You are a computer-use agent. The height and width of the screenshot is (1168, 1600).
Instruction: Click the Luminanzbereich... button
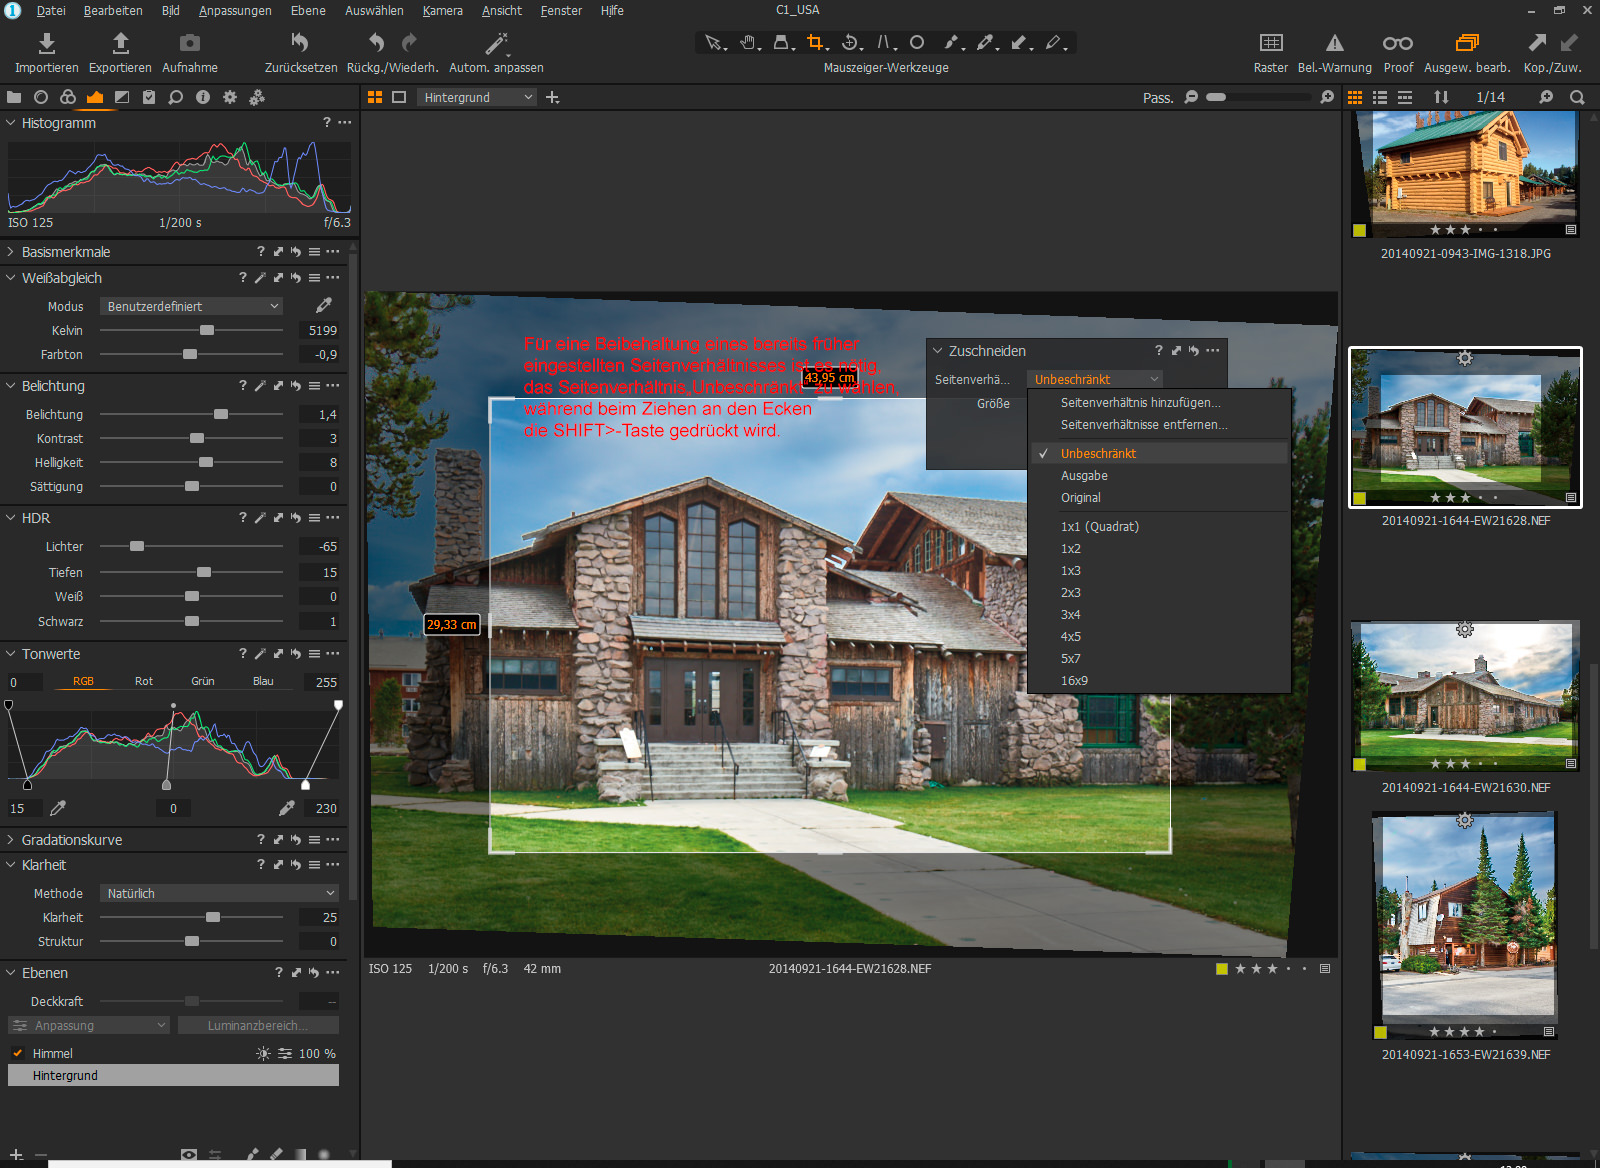tap(258, 1025)
